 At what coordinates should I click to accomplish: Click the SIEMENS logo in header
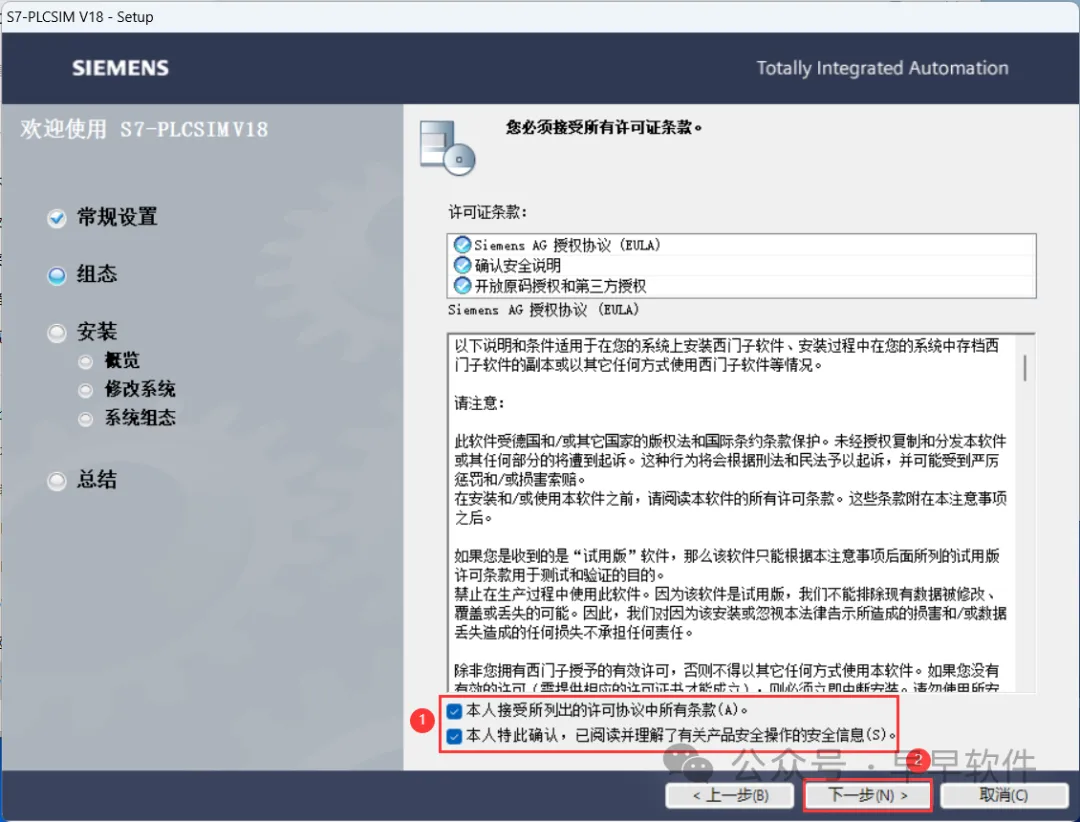coord(121,68)
